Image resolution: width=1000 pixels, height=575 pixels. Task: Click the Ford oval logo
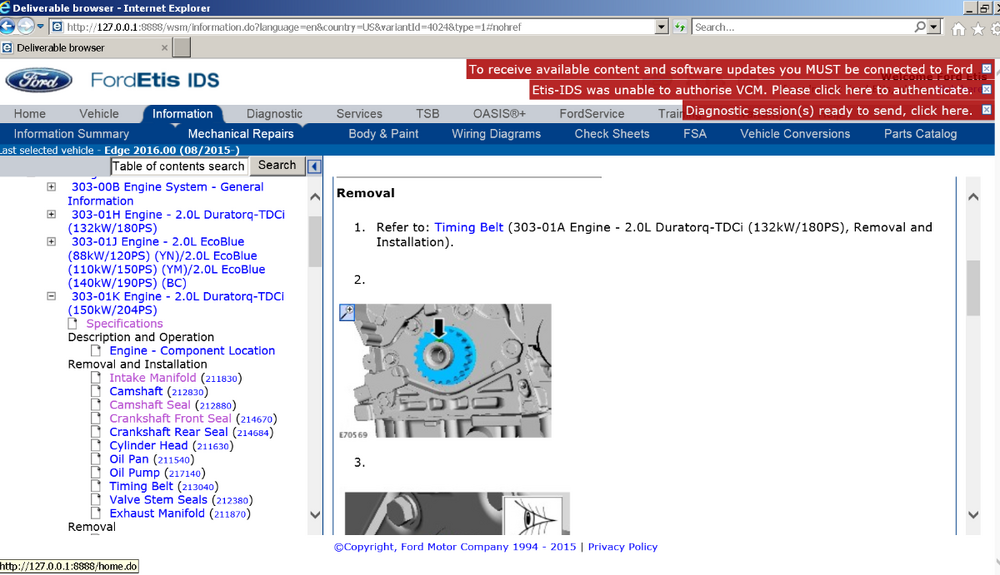tap(39, 80)
